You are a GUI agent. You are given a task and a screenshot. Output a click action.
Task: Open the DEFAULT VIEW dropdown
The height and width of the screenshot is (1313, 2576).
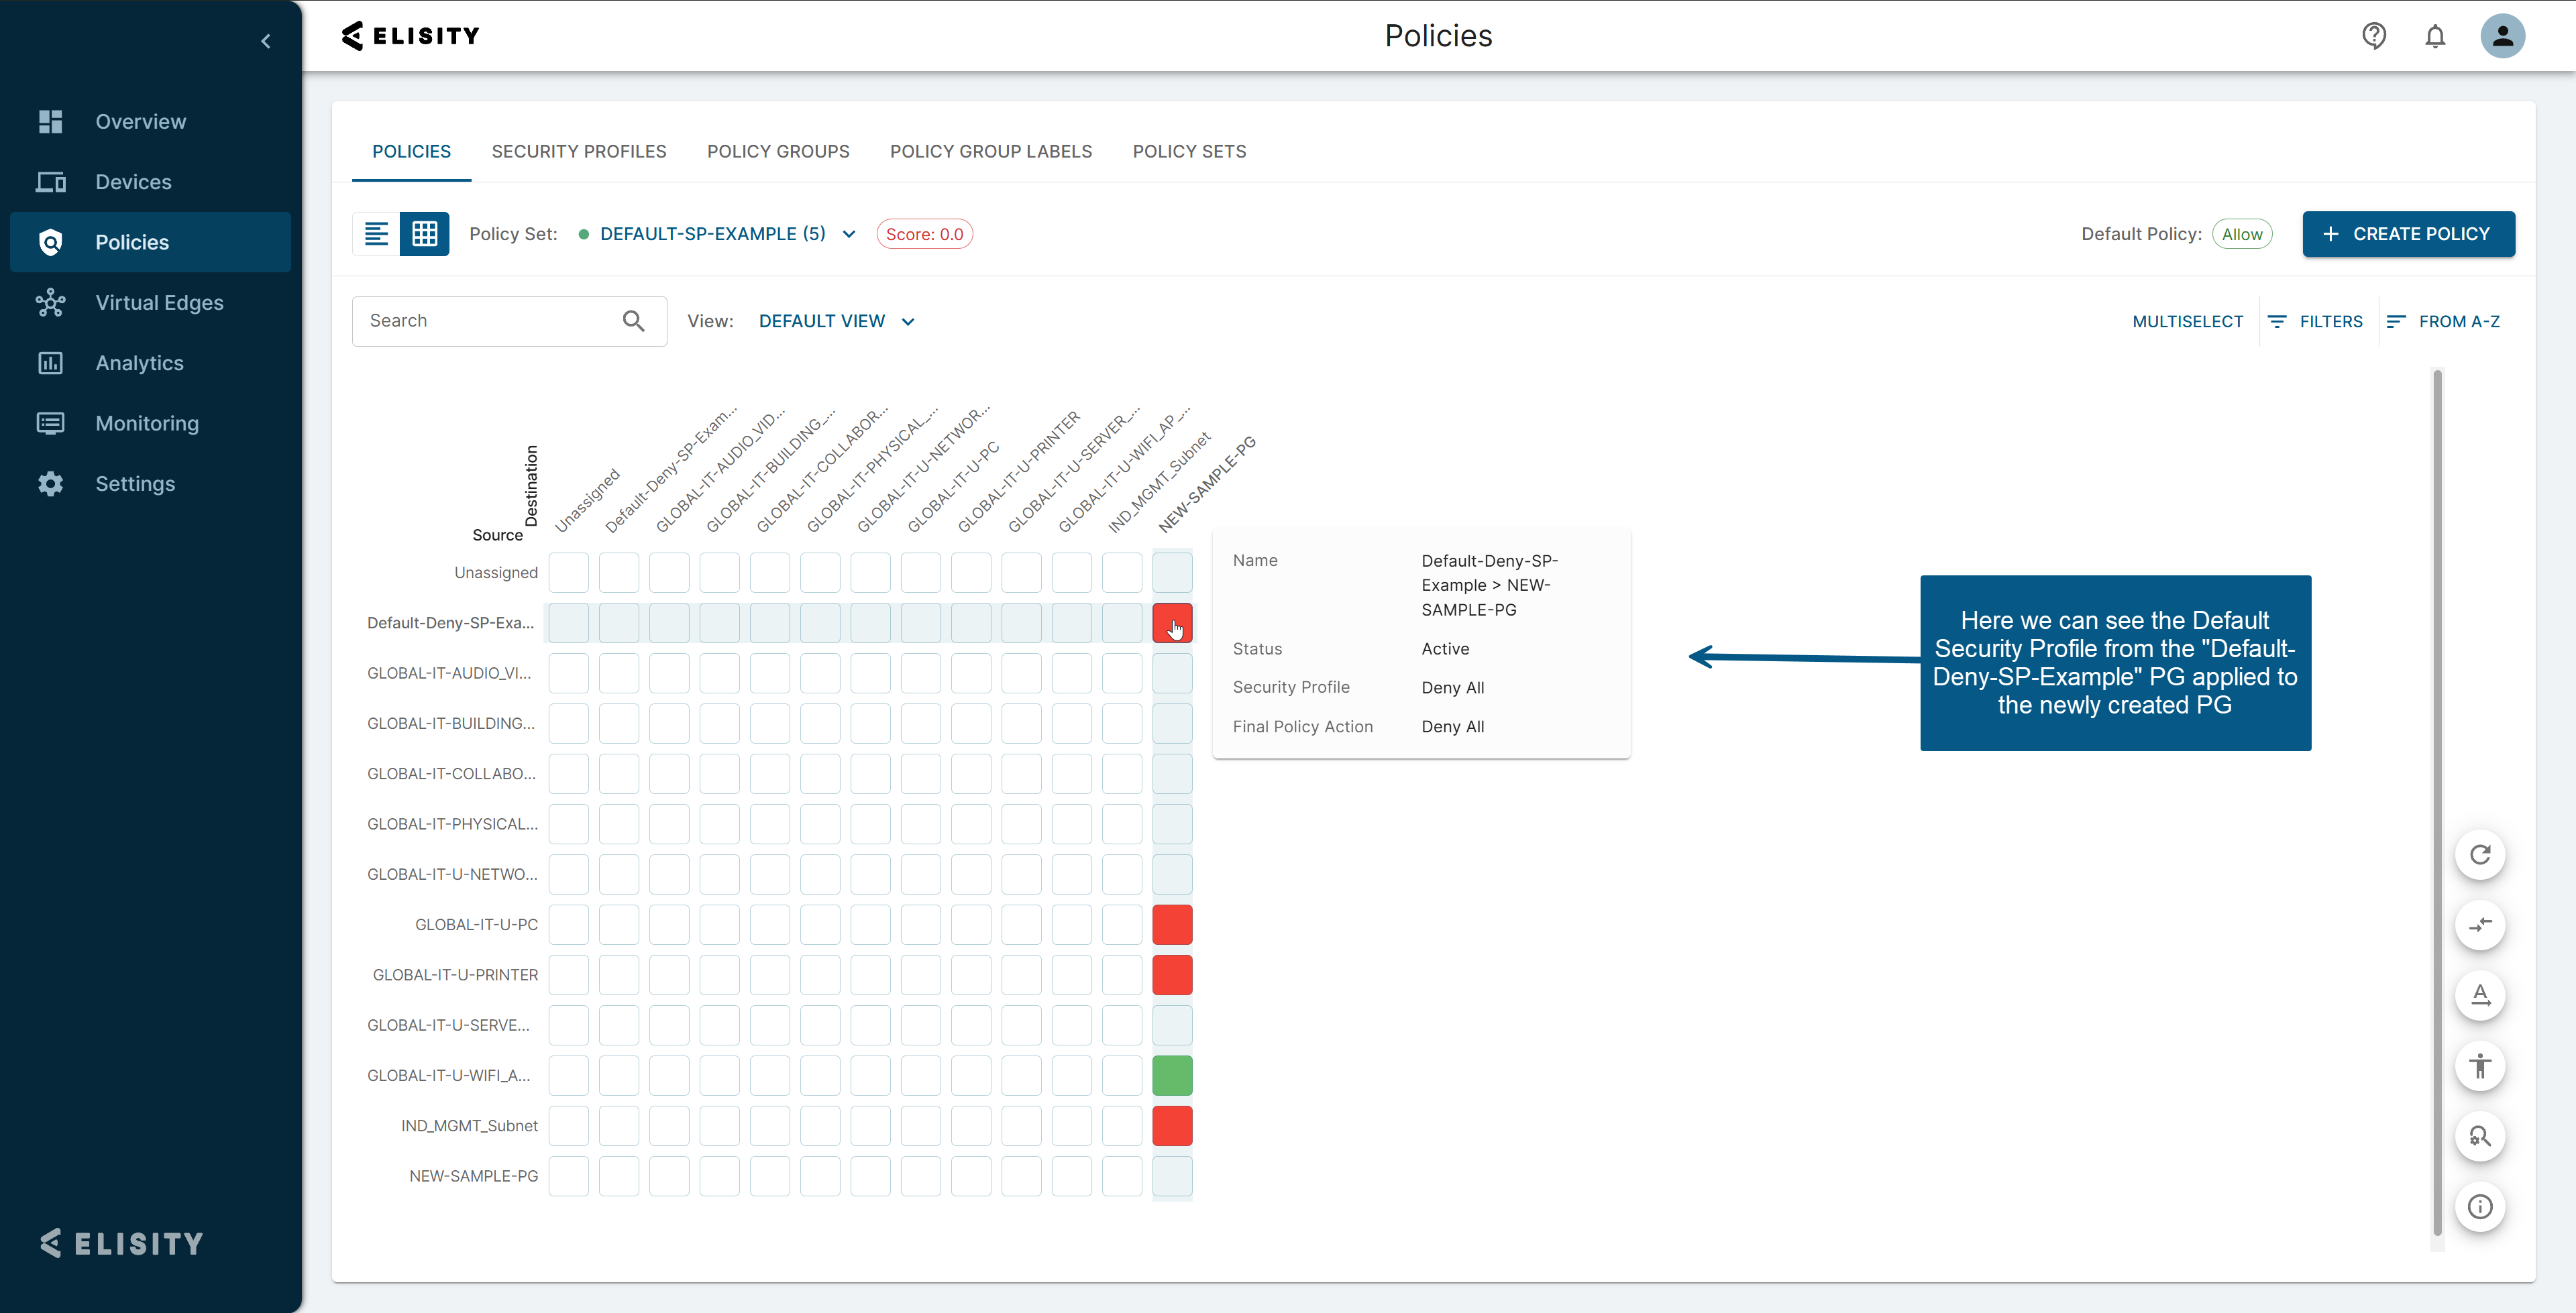[836, 321]
